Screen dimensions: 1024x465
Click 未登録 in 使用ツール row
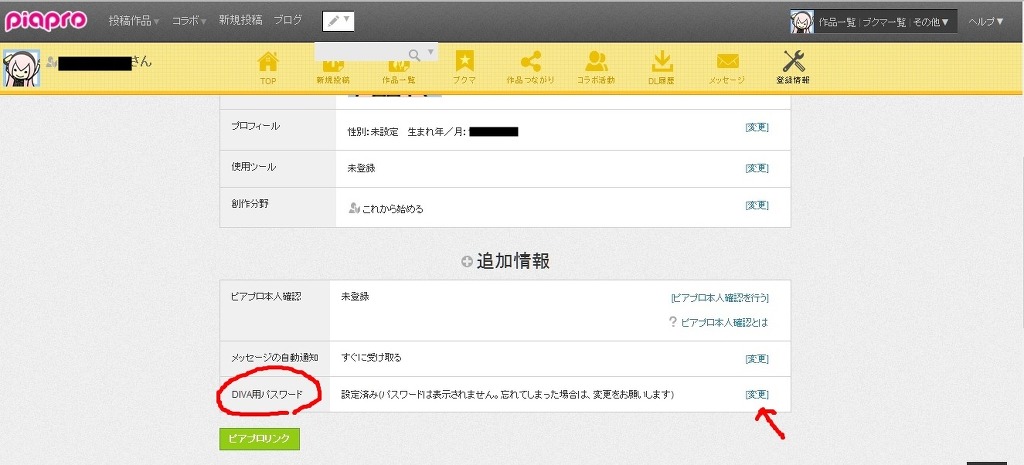(x=361, y=168)
